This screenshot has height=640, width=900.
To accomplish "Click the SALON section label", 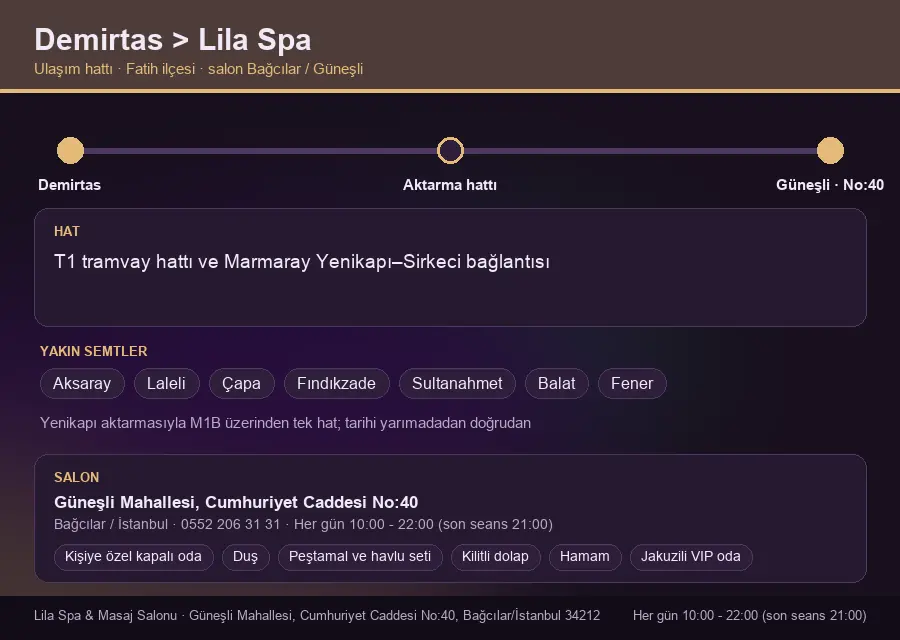I will click(x=76, y=478).
